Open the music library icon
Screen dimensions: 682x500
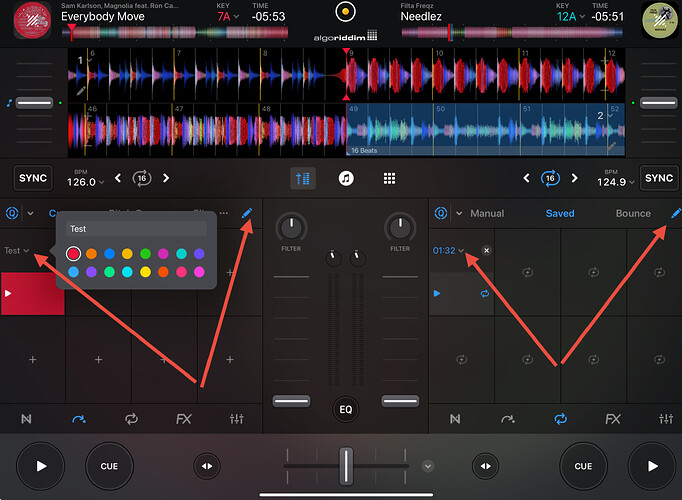coord(345,179)
